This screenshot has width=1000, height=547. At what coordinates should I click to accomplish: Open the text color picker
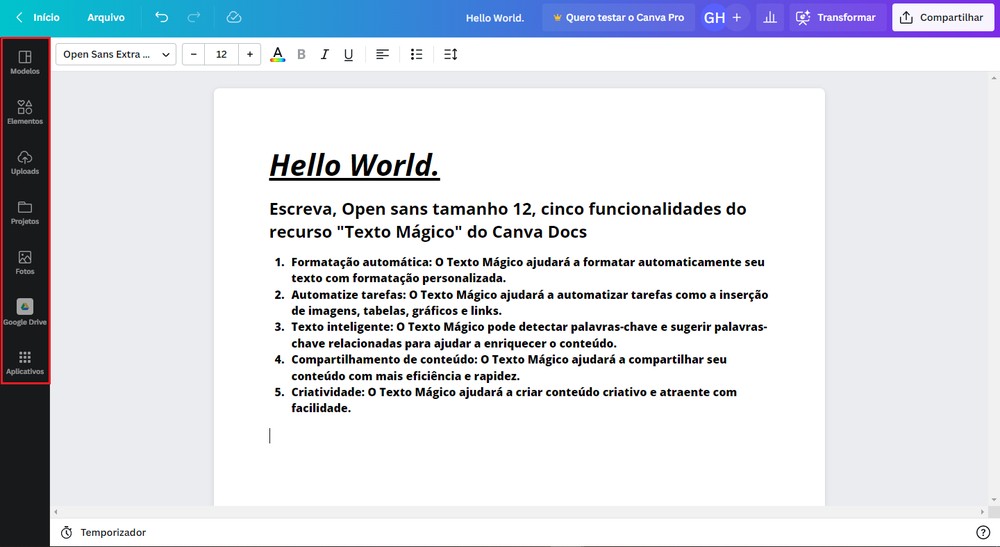pos(277,54)
